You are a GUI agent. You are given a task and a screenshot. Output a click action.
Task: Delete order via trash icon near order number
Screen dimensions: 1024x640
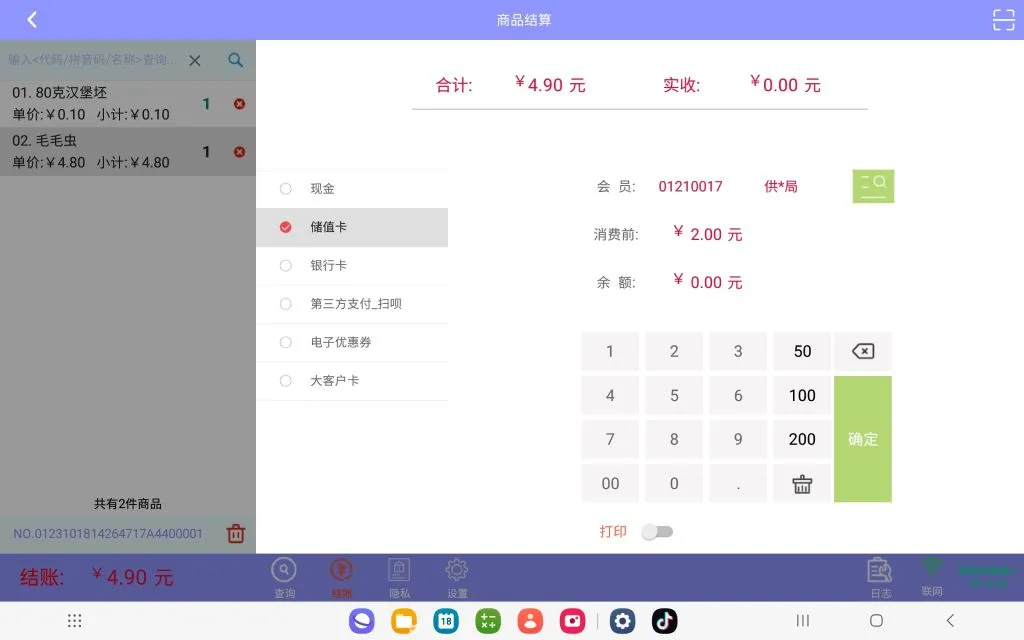[x=235, y=533]
